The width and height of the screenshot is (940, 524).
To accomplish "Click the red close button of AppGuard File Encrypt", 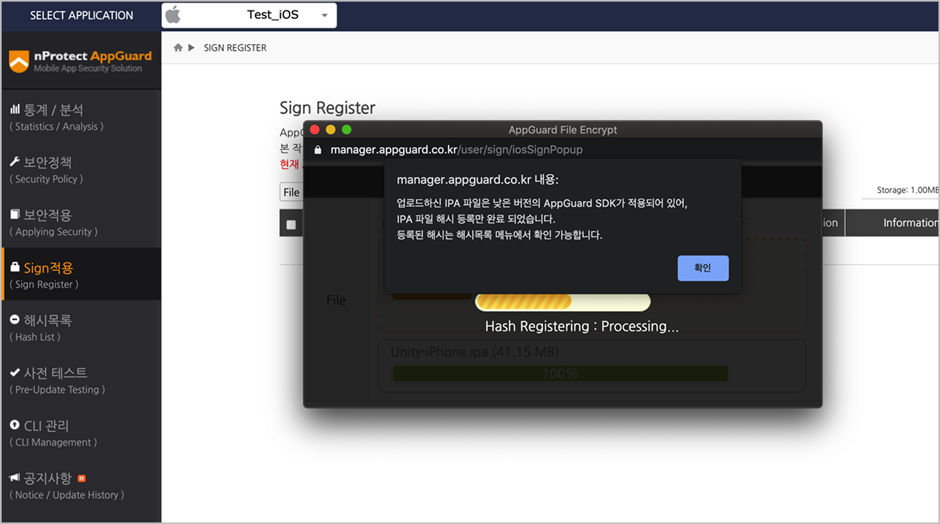I will point(314,130).
